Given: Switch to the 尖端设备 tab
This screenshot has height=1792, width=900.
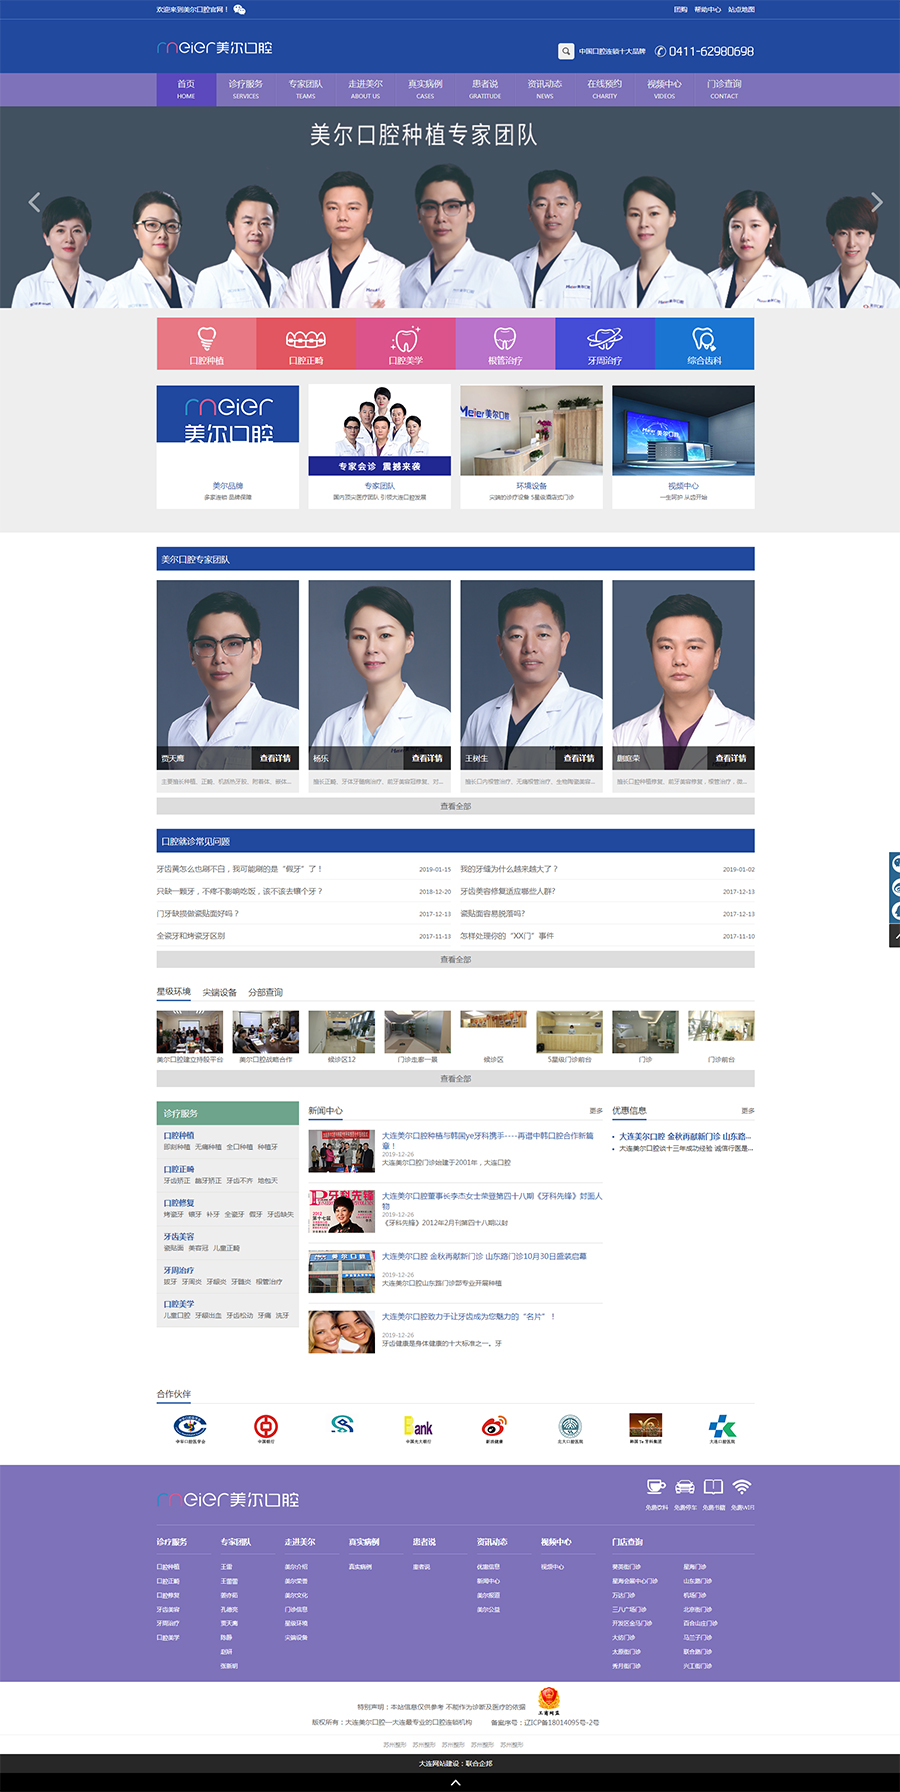Looking at the screenshot, I should click(x=220, y=993).
